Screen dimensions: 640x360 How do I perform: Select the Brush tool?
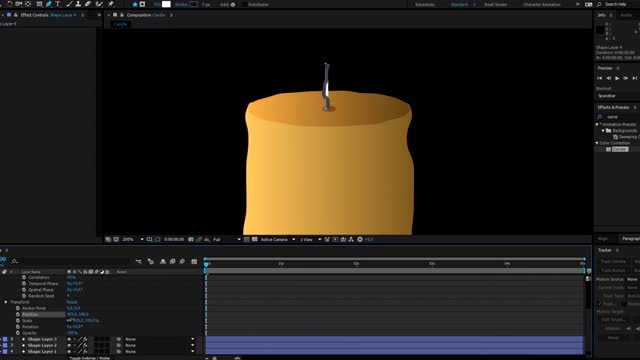pyautogui.click(x=69, y=4)
